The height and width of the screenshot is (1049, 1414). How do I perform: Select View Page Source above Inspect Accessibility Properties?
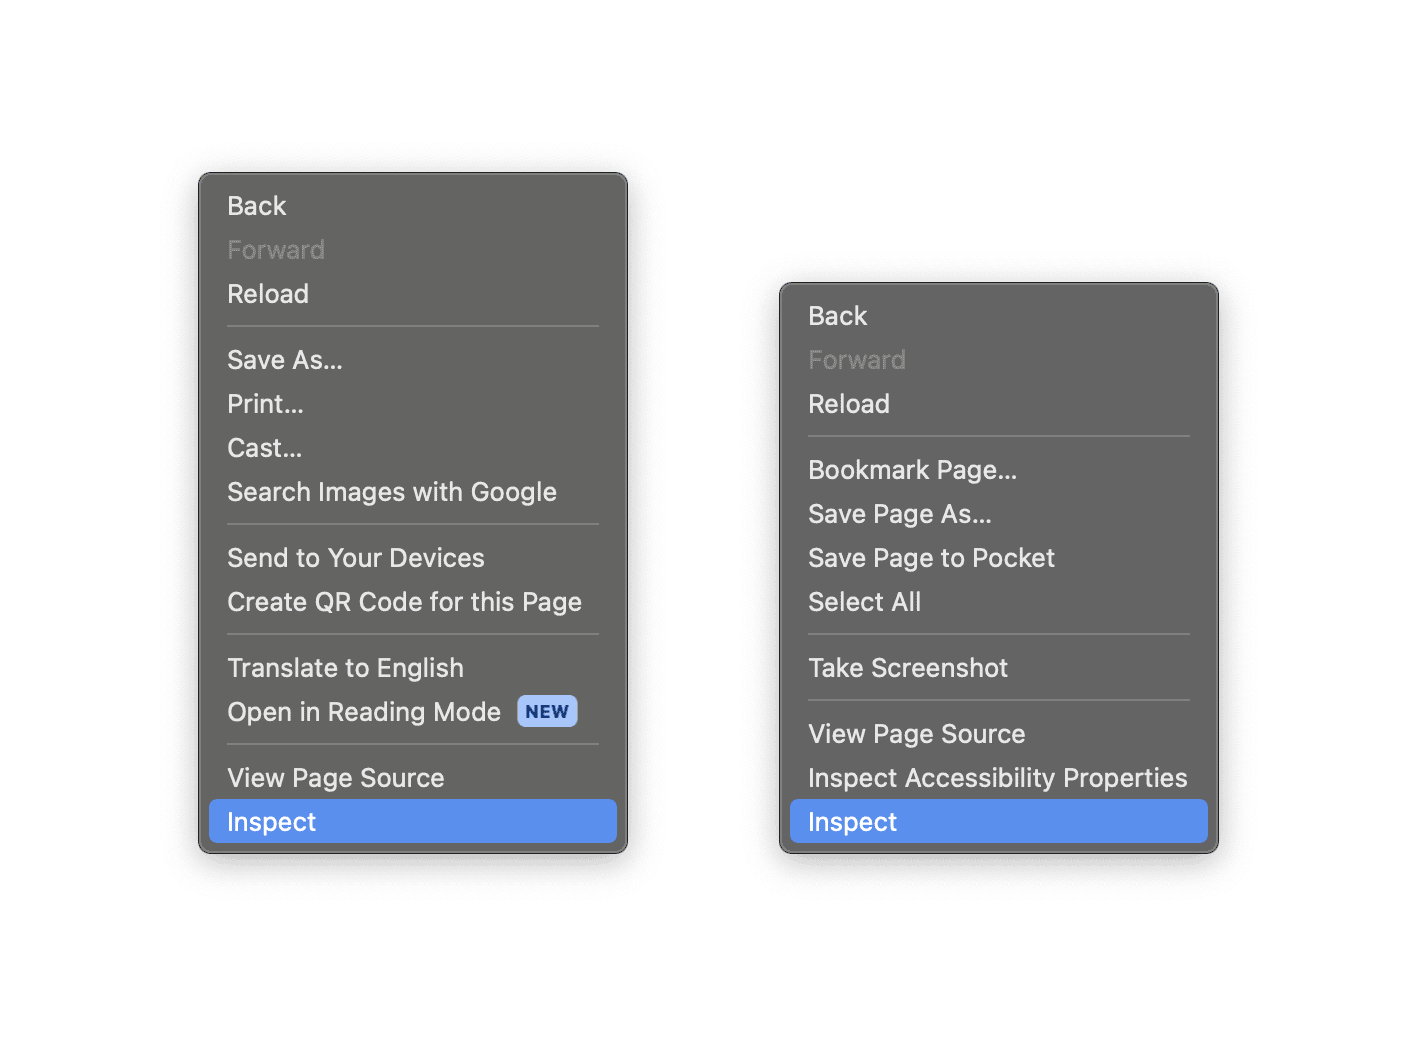(x=916, y=734)
